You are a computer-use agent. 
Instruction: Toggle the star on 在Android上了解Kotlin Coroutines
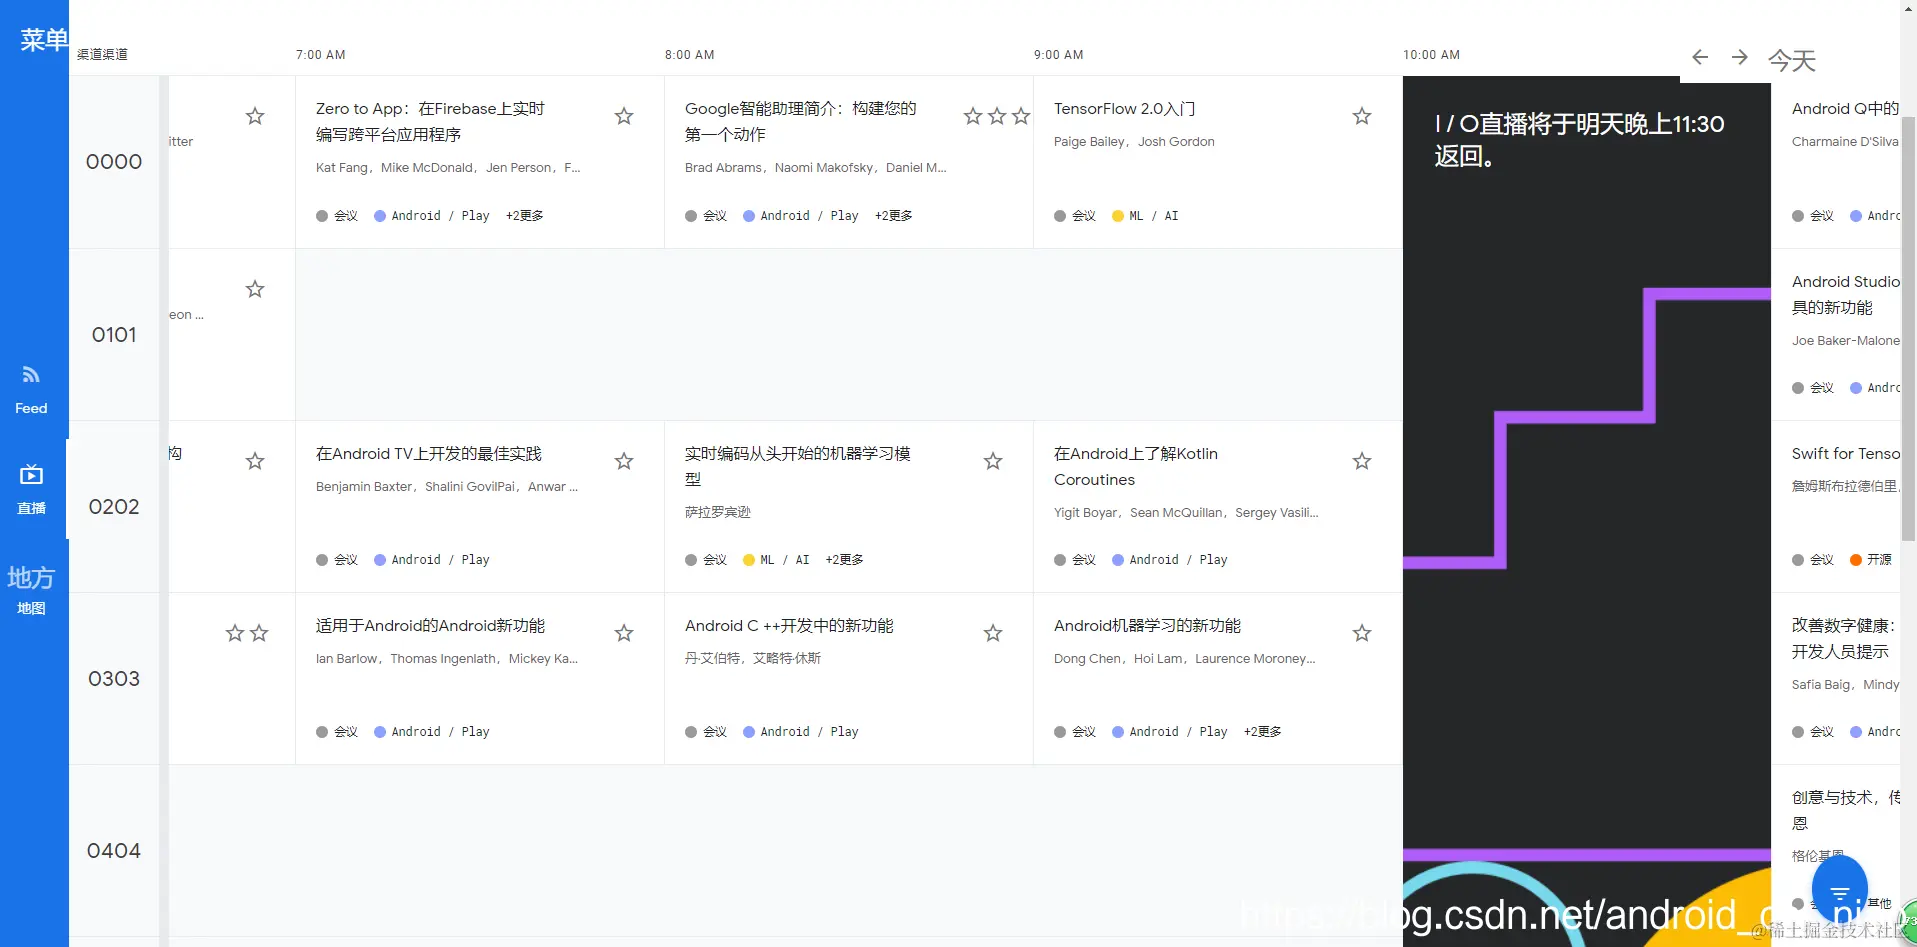(1361, 461)
